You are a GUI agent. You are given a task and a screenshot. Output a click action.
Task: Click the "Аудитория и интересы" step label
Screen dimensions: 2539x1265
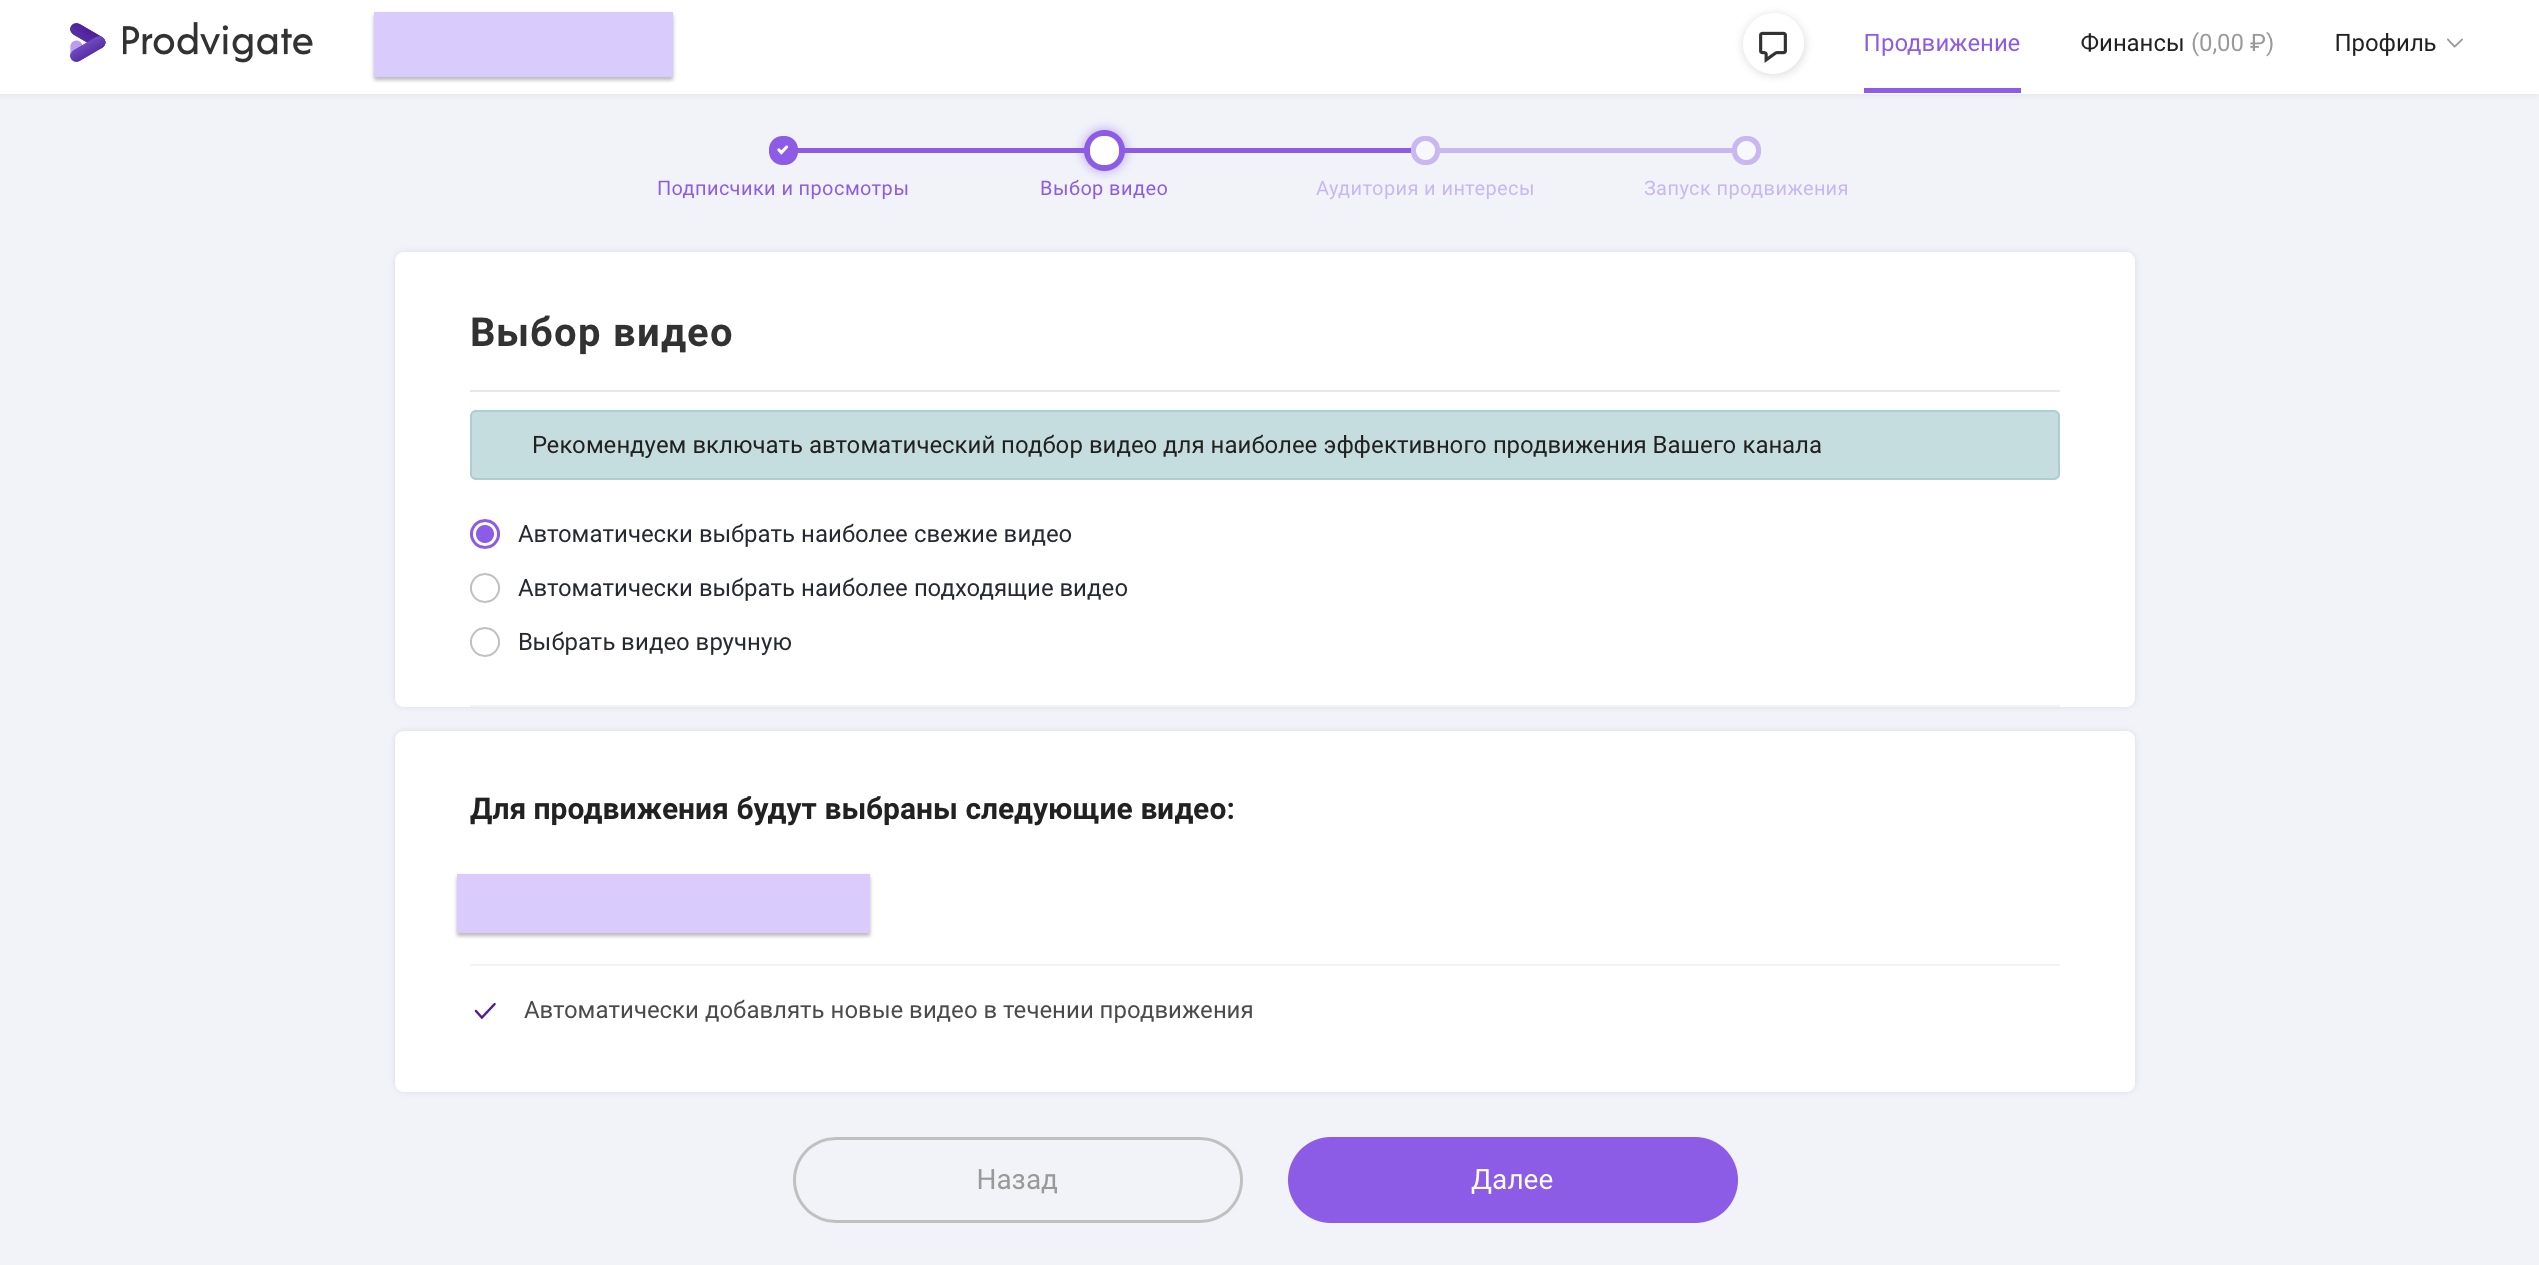point(1424,187)
